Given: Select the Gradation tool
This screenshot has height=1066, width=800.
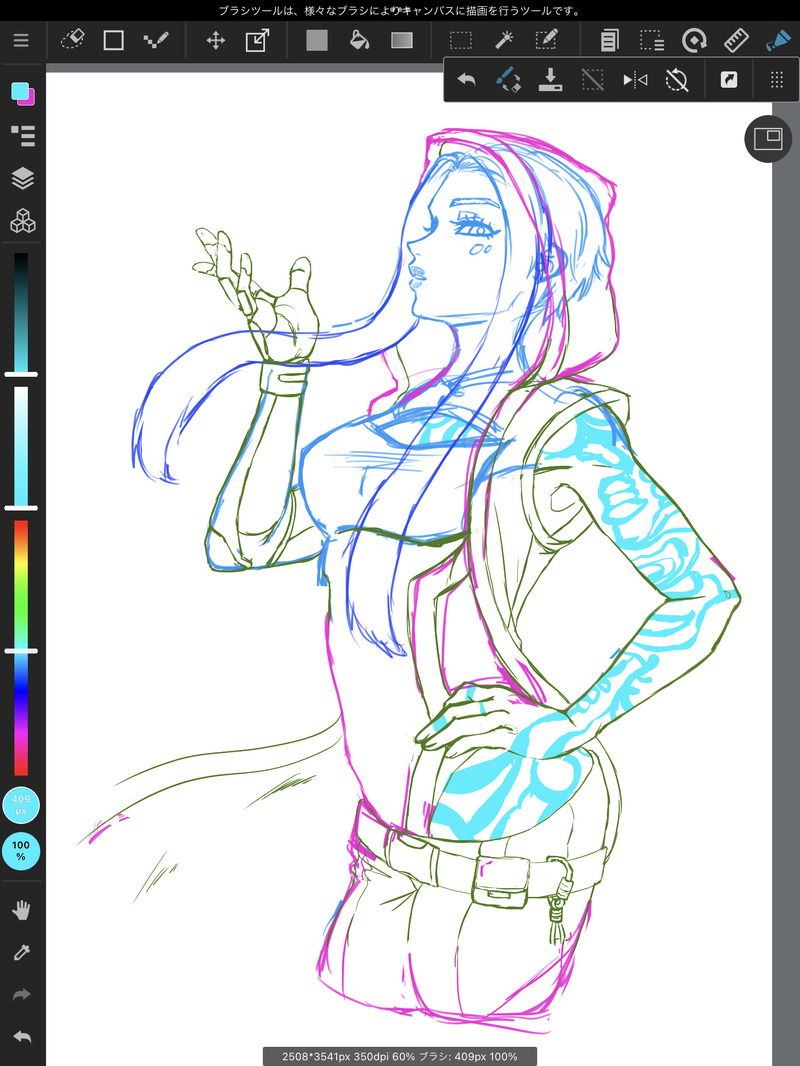Looking at the screenshot, I should [x=402, y=40].
